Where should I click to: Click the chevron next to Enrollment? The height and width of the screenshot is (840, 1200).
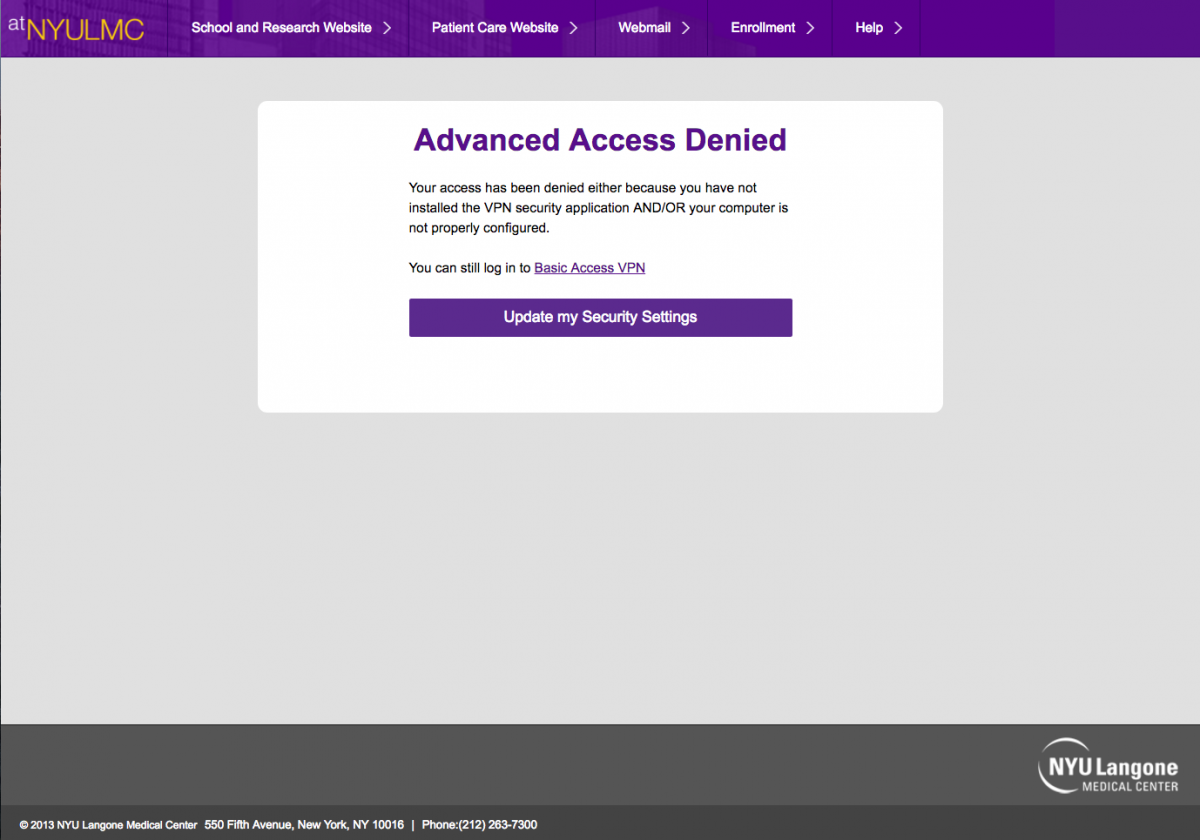tap(810, 28)
